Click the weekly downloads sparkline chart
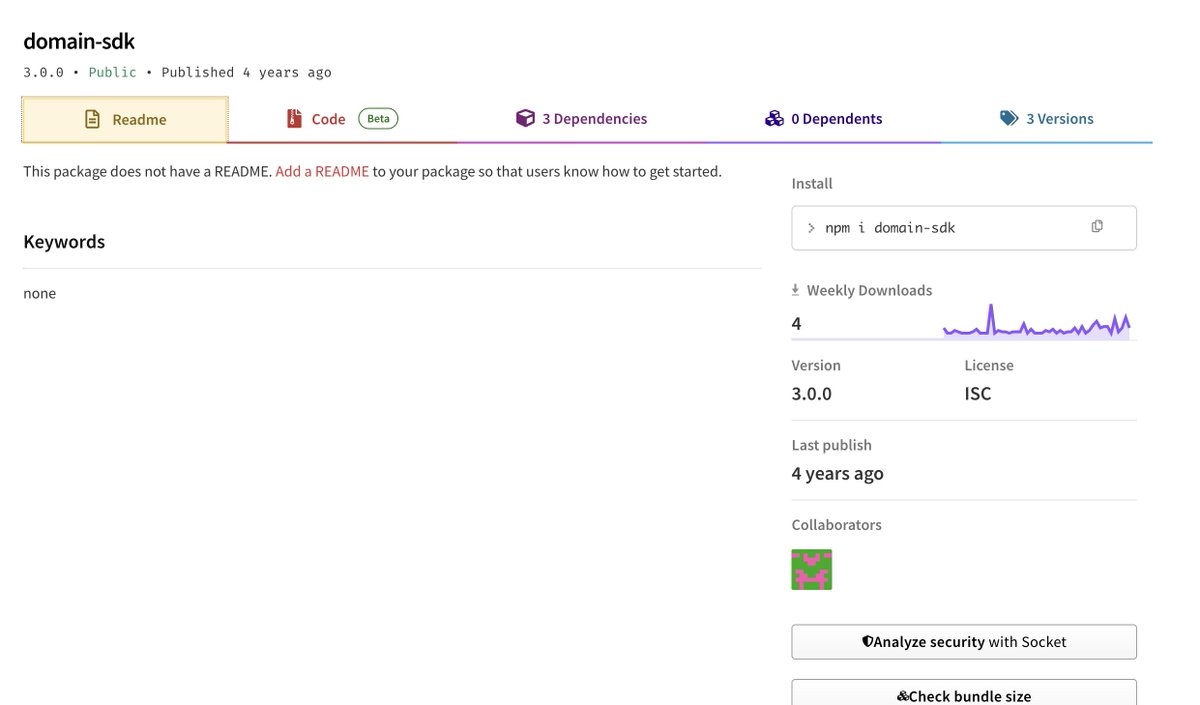This screenshot has width=1200, height=705. (1037, 322)
